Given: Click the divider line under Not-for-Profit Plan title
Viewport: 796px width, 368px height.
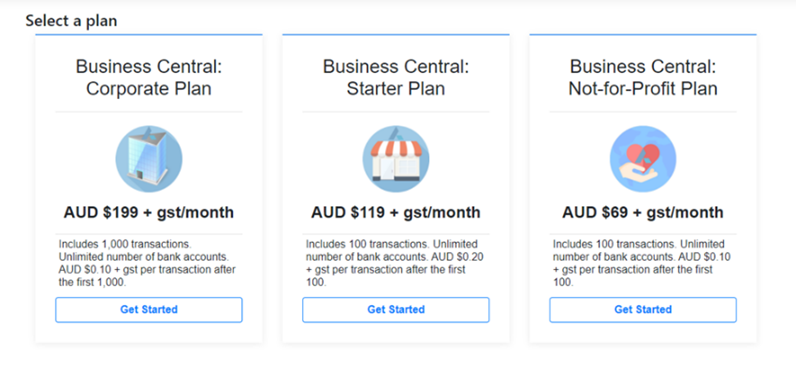Looking at the screenshot, I should pyautogui.click(x=643, y=112).
